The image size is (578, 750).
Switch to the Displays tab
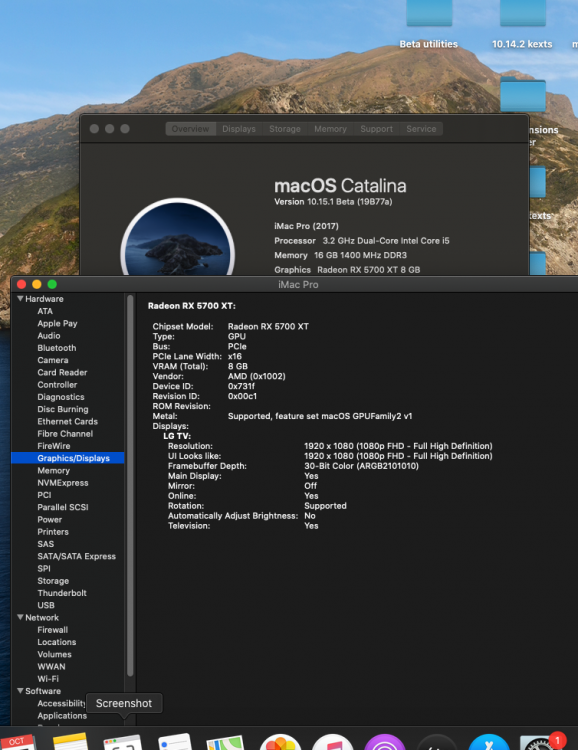tap(239, 129)
